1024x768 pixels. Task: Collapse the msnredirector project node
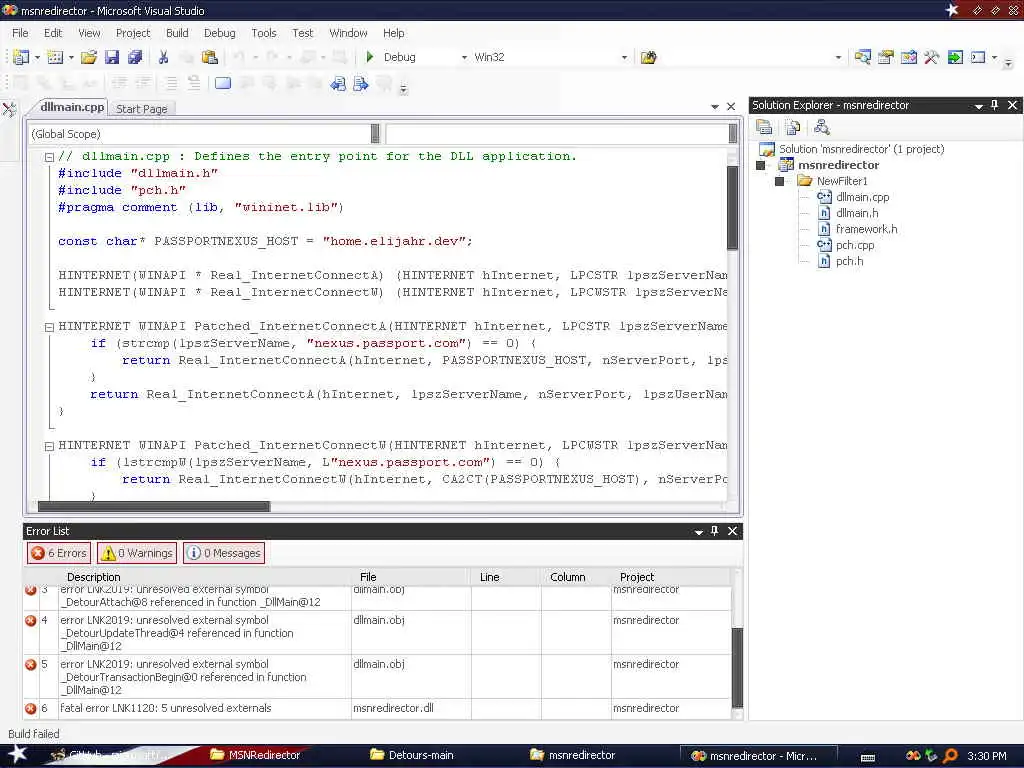point(760,165)
